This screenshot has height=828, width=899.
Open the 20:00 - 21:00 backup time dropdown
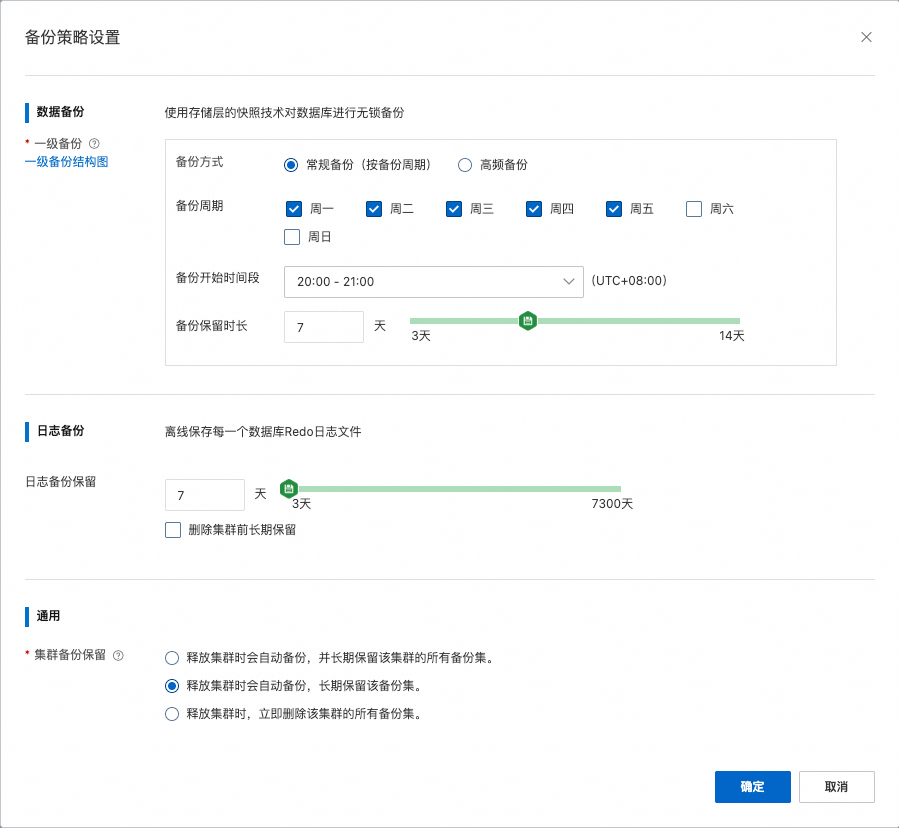[x=433, y=282]
